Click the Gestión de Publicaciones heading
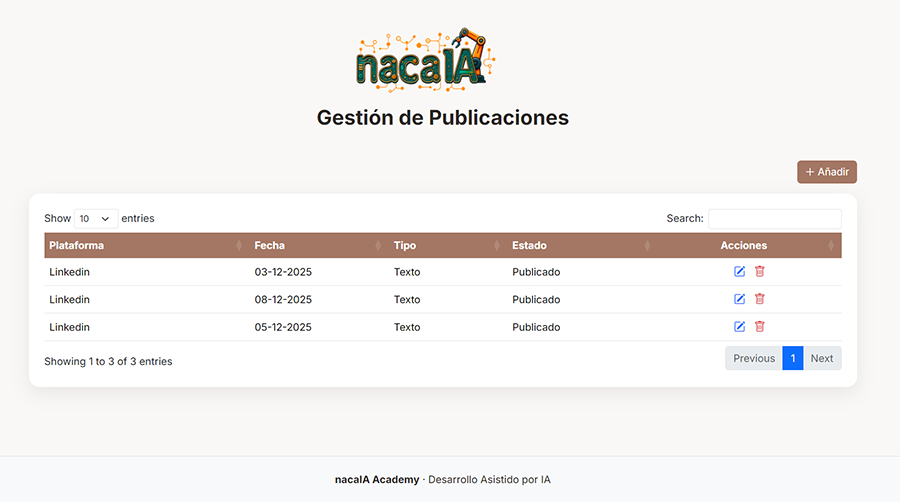The width and height of the screenshot is (900, 502). [443, 118]
